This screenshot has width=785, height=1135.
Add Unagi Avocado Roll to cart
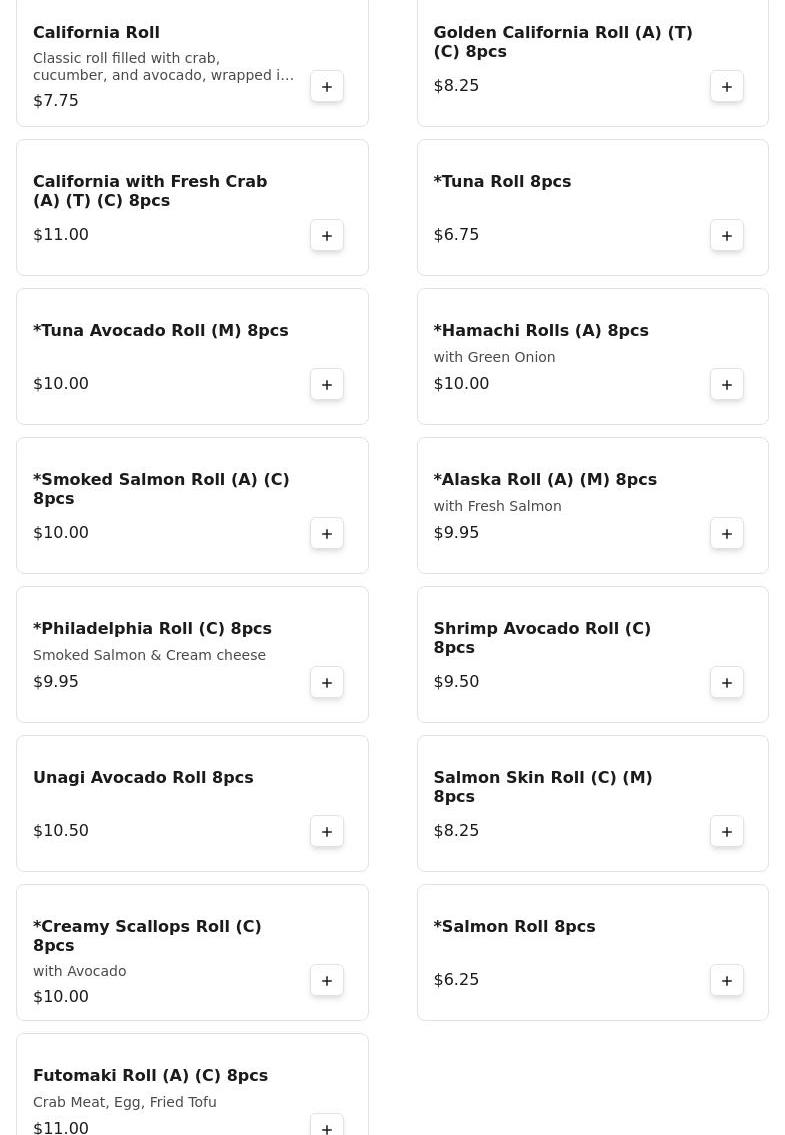click(327, 831)
